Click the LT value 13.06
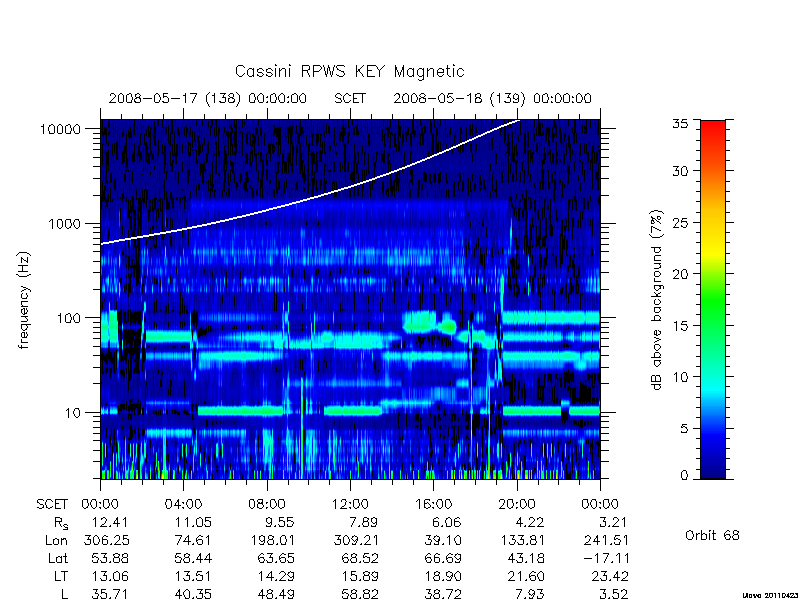 [x=110, y=577]
